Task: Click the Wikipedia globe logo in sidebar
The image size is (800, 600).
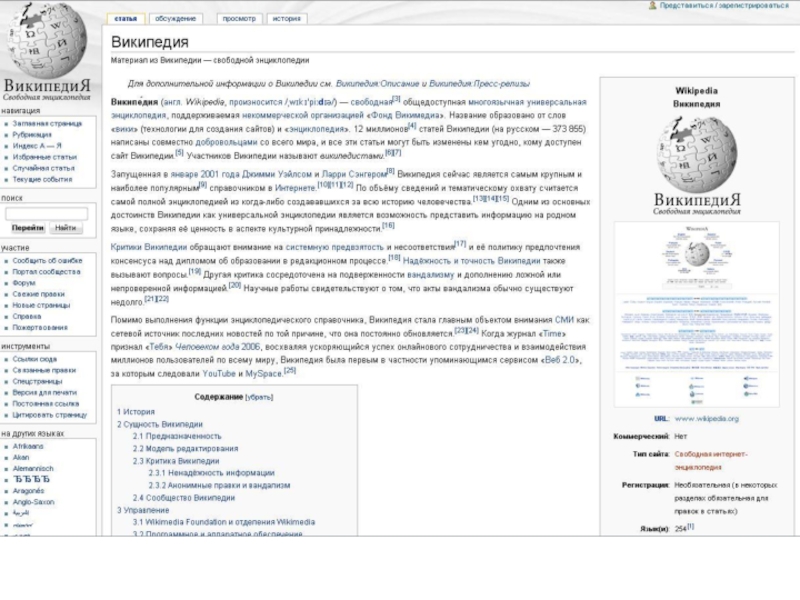Action: [47, 41]
